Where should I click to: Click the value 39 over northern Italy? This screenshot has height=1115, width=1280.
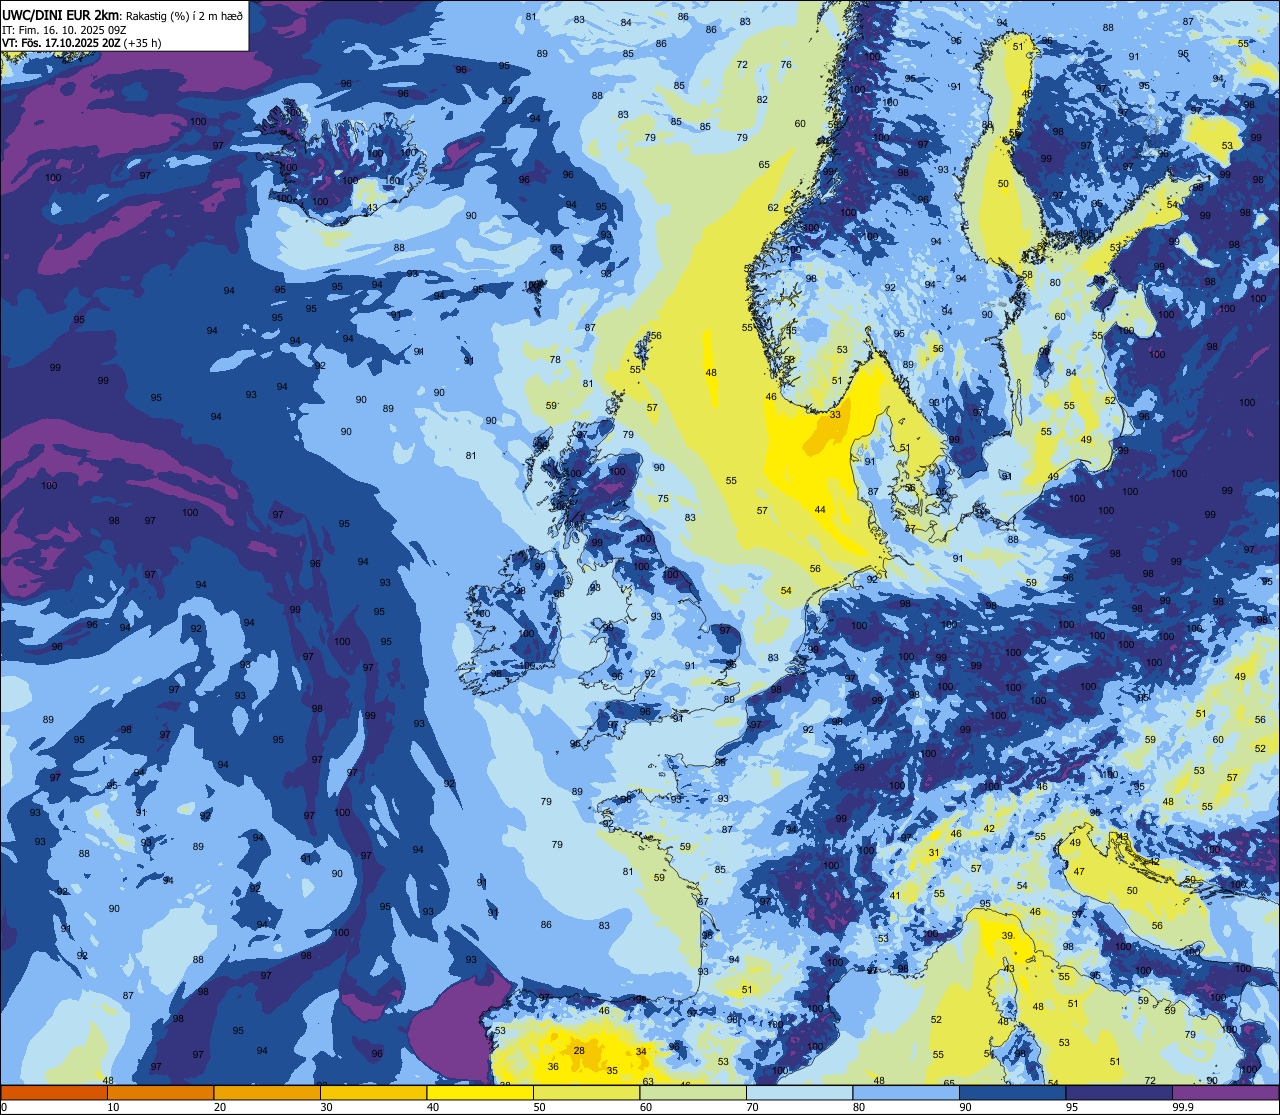1007,935
